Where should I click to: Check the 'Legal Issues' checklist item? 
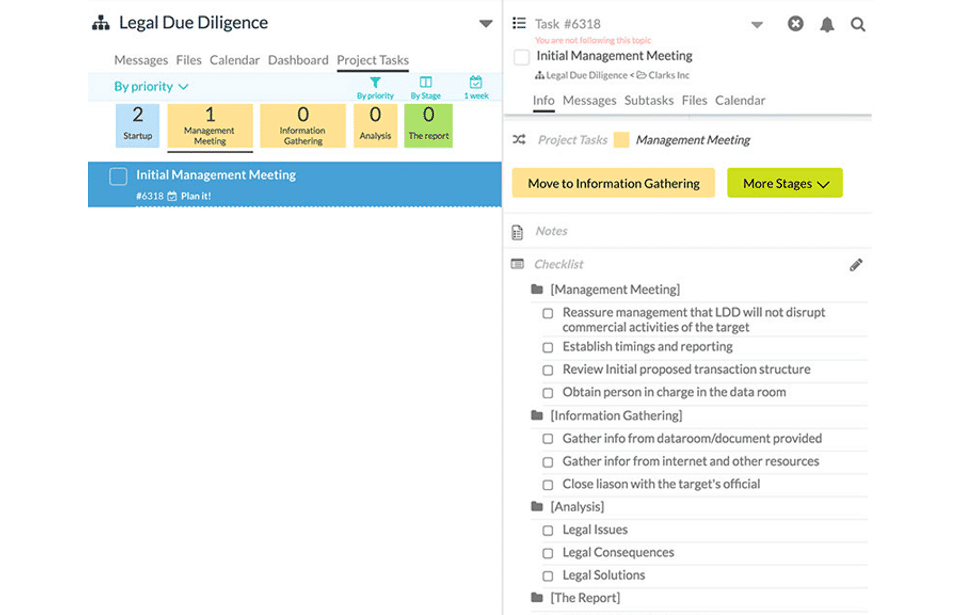point(548,530)
